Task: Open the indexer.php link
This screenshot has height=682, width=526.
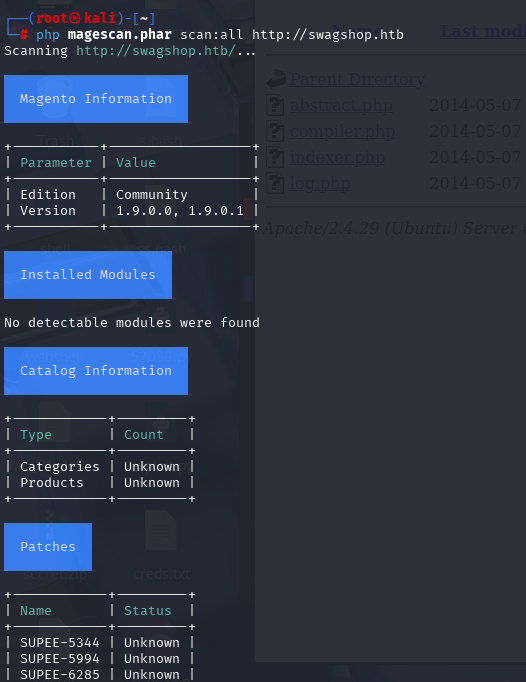Action: tap(337, 157)
